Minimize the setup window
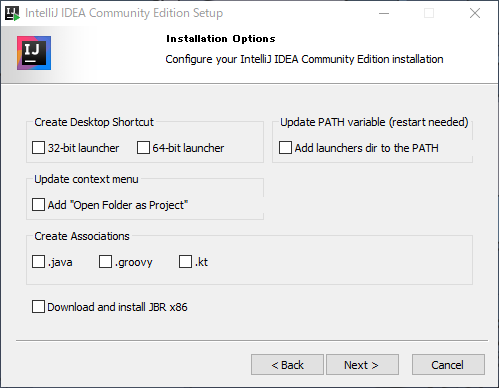This screenshot has width=499, height=388. (384, 13)
